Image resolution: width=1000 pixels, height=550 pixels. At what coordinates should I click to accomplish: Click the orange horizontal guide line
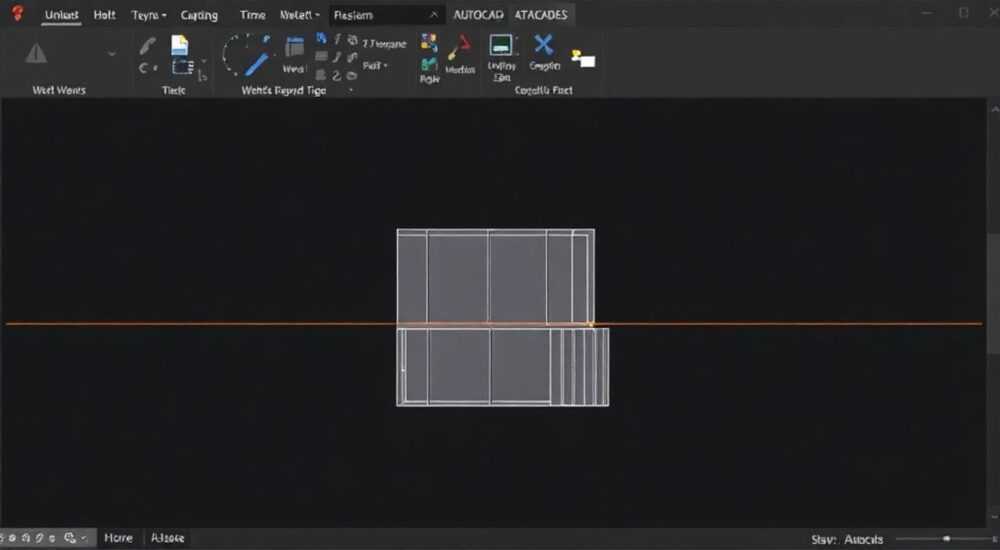coord(191,324)
